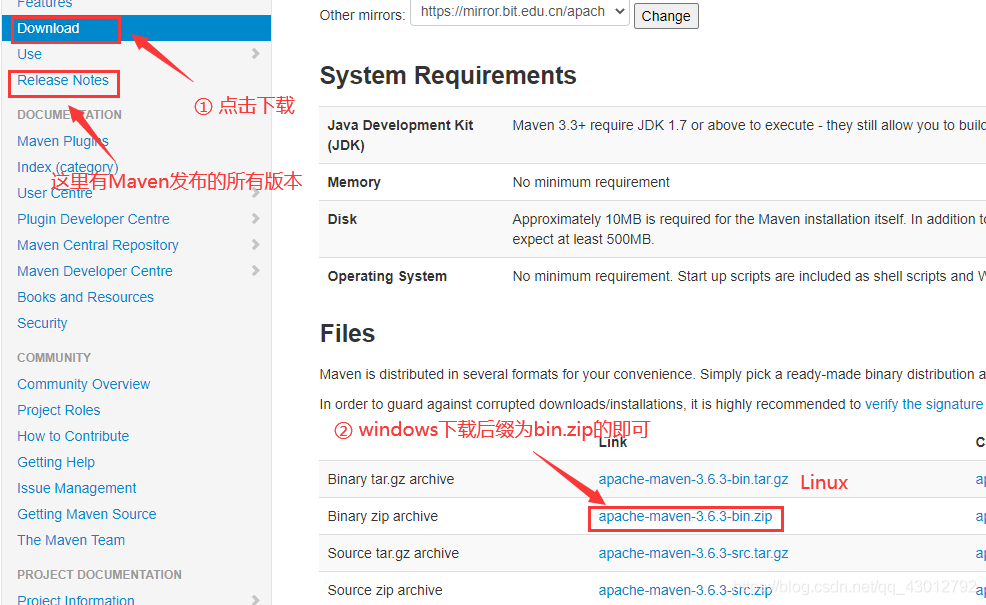986x605 pixels.
Task: Select the System Requirements heading
Action: tap(448, 75)
